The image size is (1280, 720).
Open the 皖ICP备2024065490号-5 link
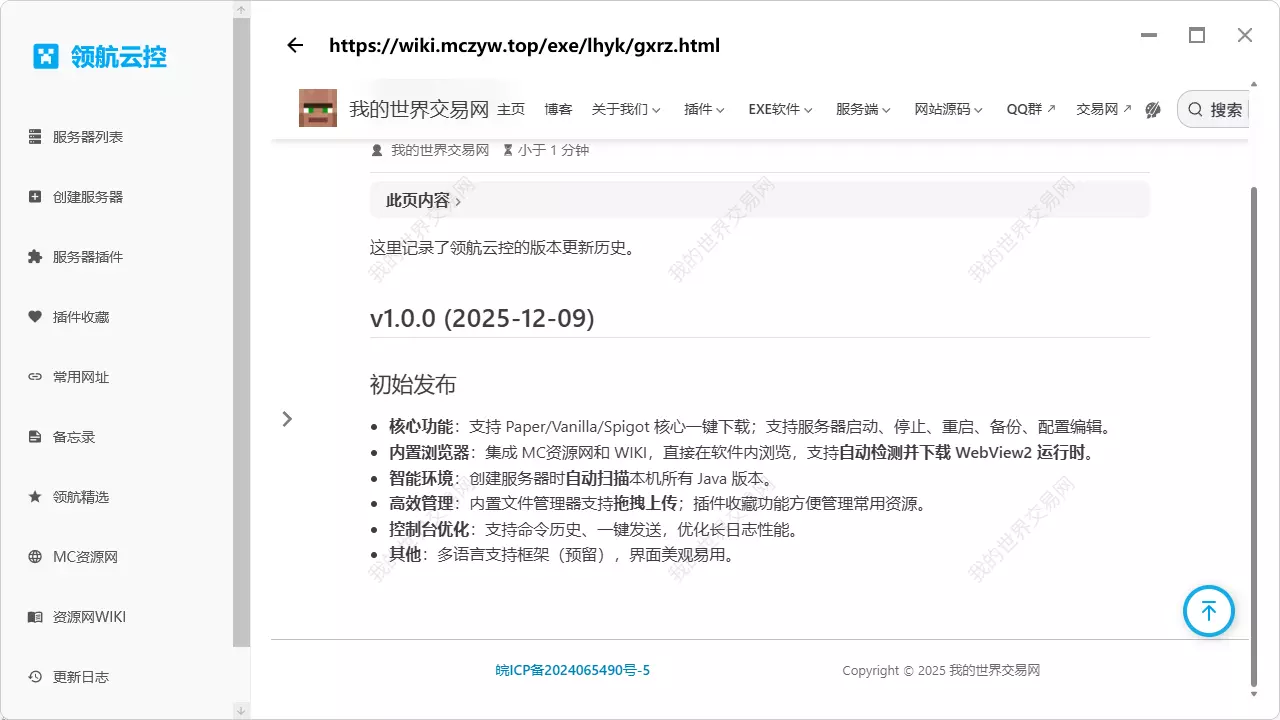573,670
